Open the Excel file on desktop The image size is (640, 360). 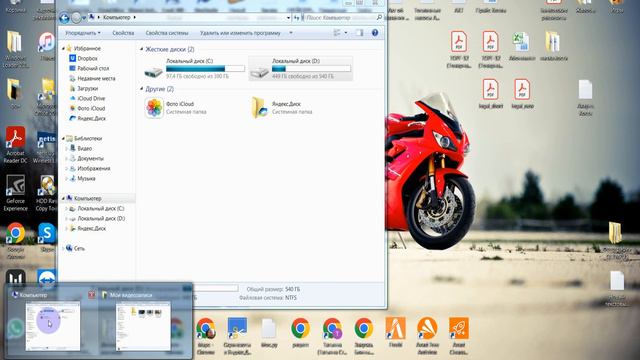[522, 46]
